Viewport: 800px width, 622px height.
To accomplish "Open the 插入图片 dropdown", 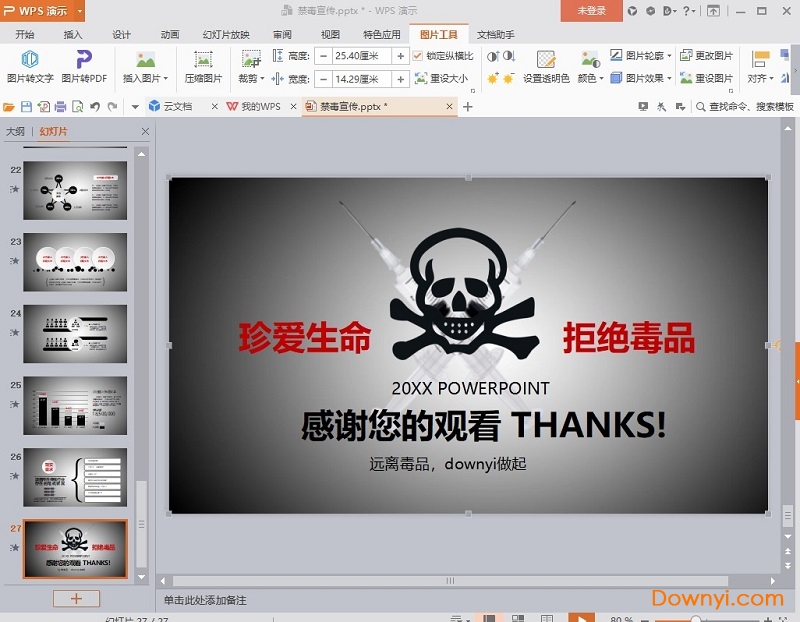I will point(146,78).
